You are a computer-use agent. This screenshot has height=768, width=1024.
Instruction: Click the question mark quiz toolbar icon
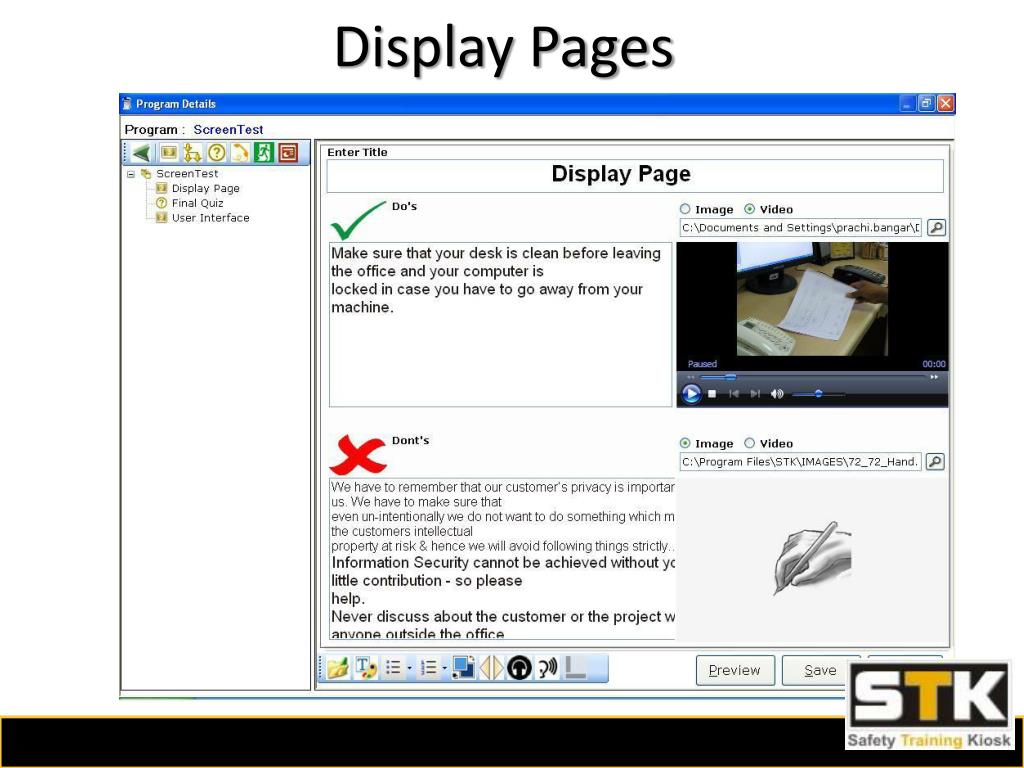click(x=216, y=153)
